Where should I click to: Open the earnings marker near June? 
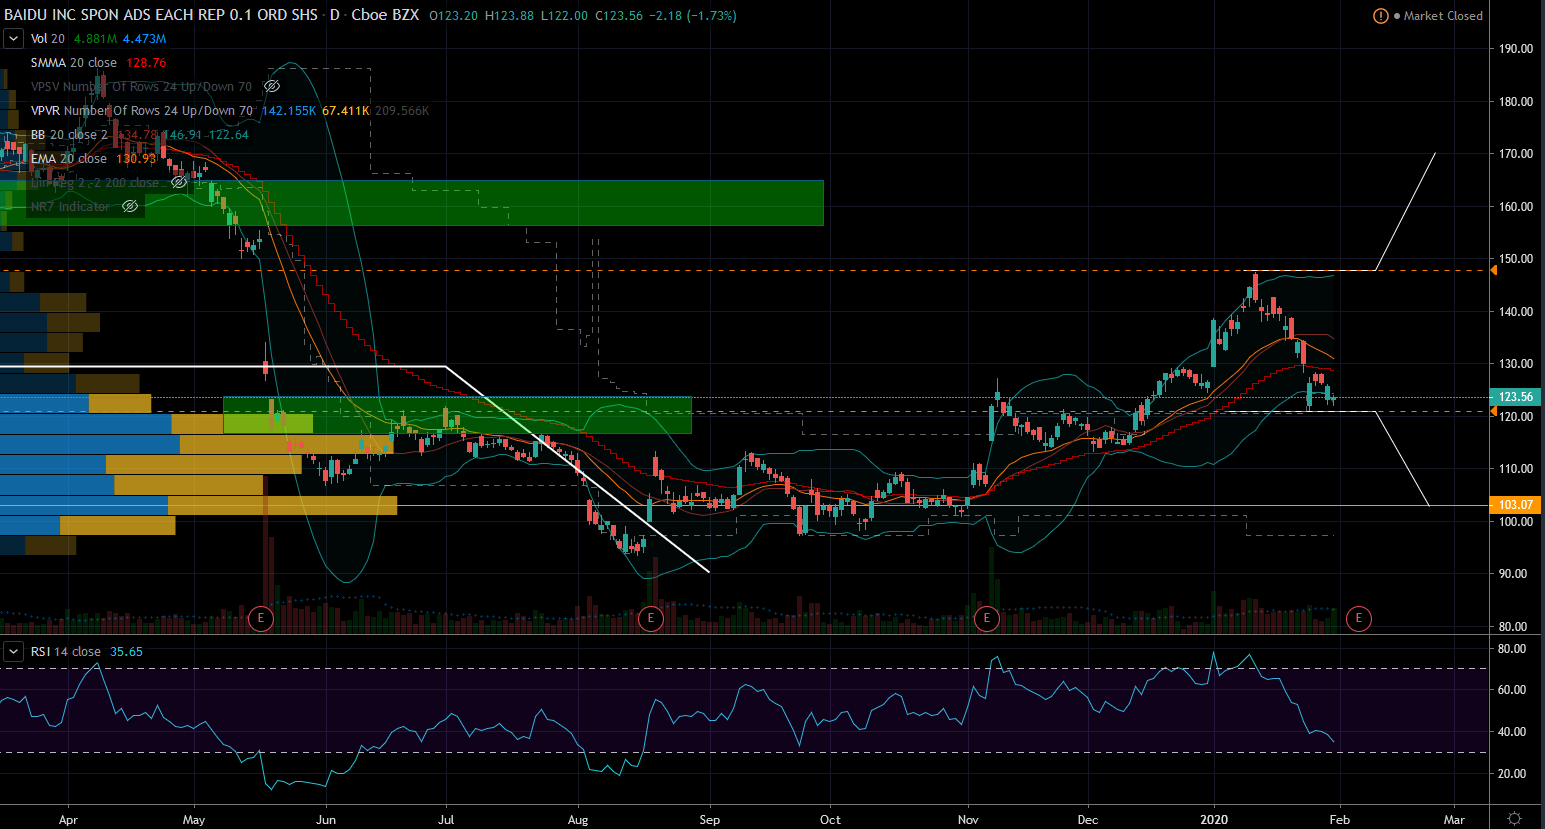[261, 618]
